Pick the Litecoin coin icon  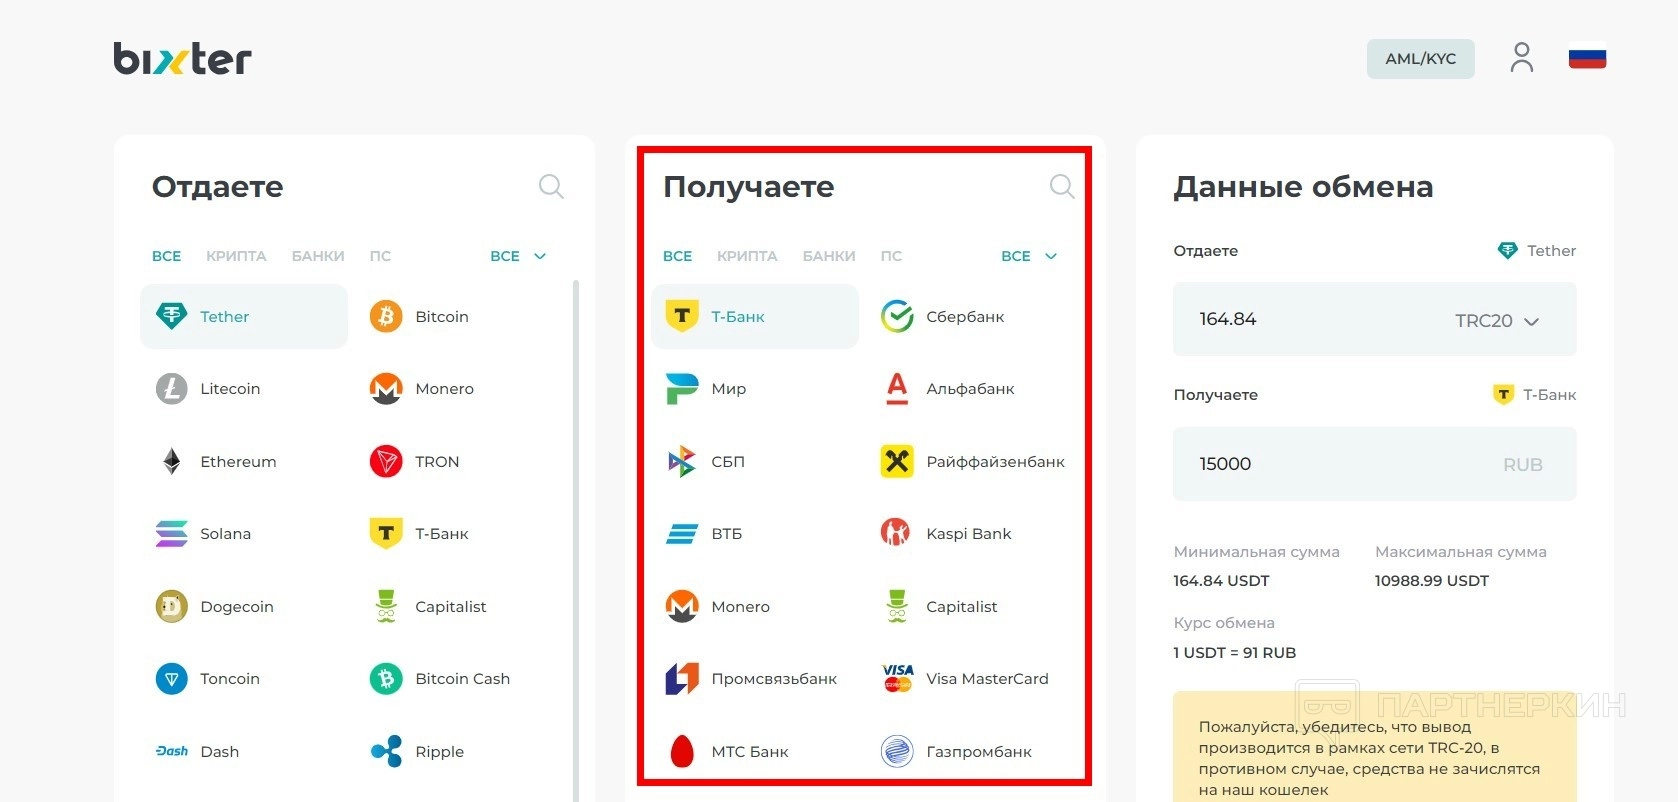[x=172, y=388]
